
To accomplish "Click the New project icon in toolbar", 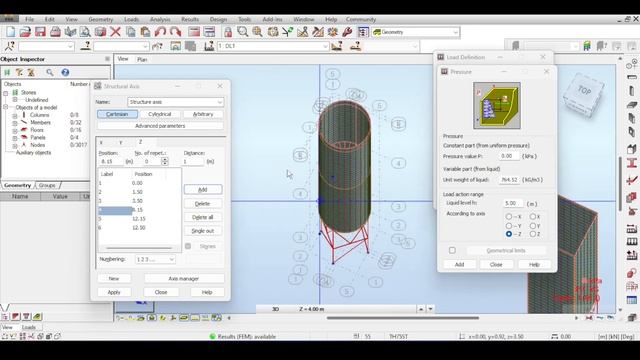I will pyautogui.click(x=11, y=32).
